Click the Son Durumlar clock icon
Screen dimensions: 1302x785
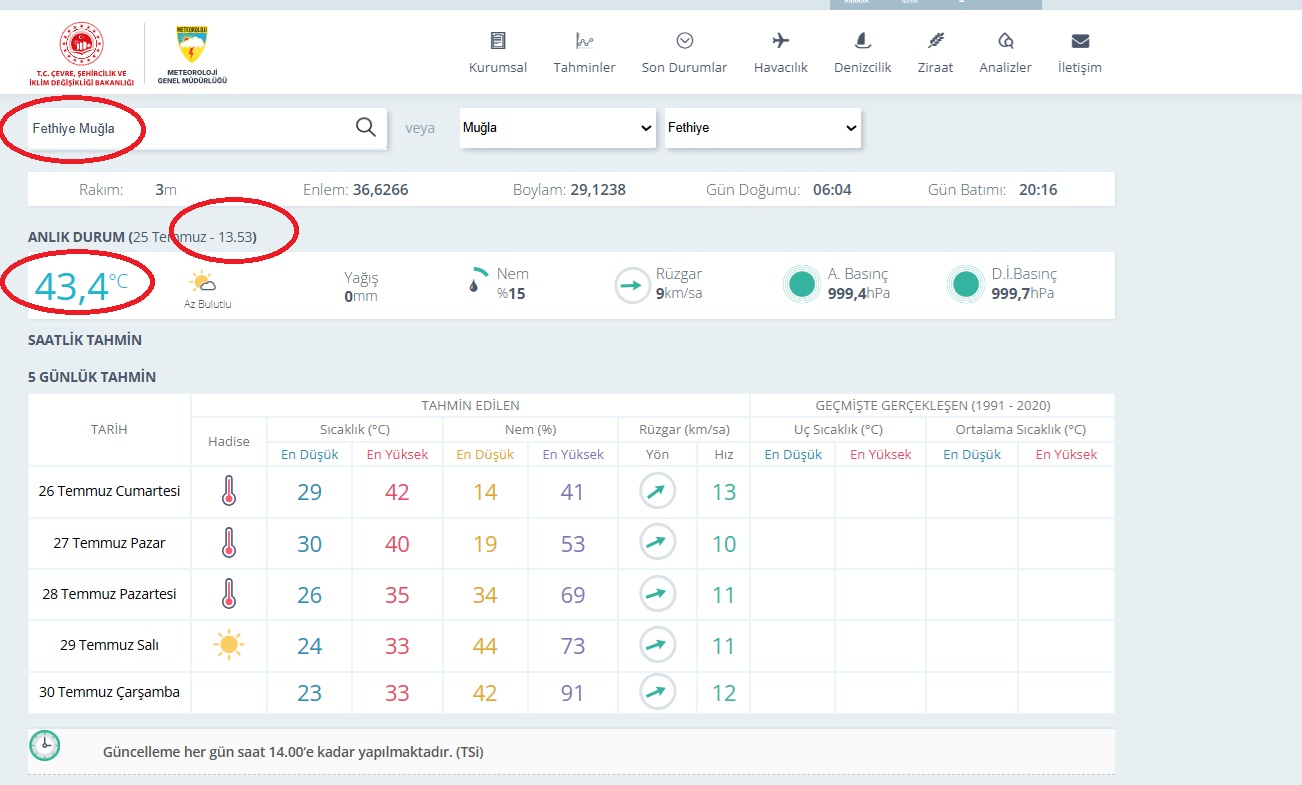684,41
